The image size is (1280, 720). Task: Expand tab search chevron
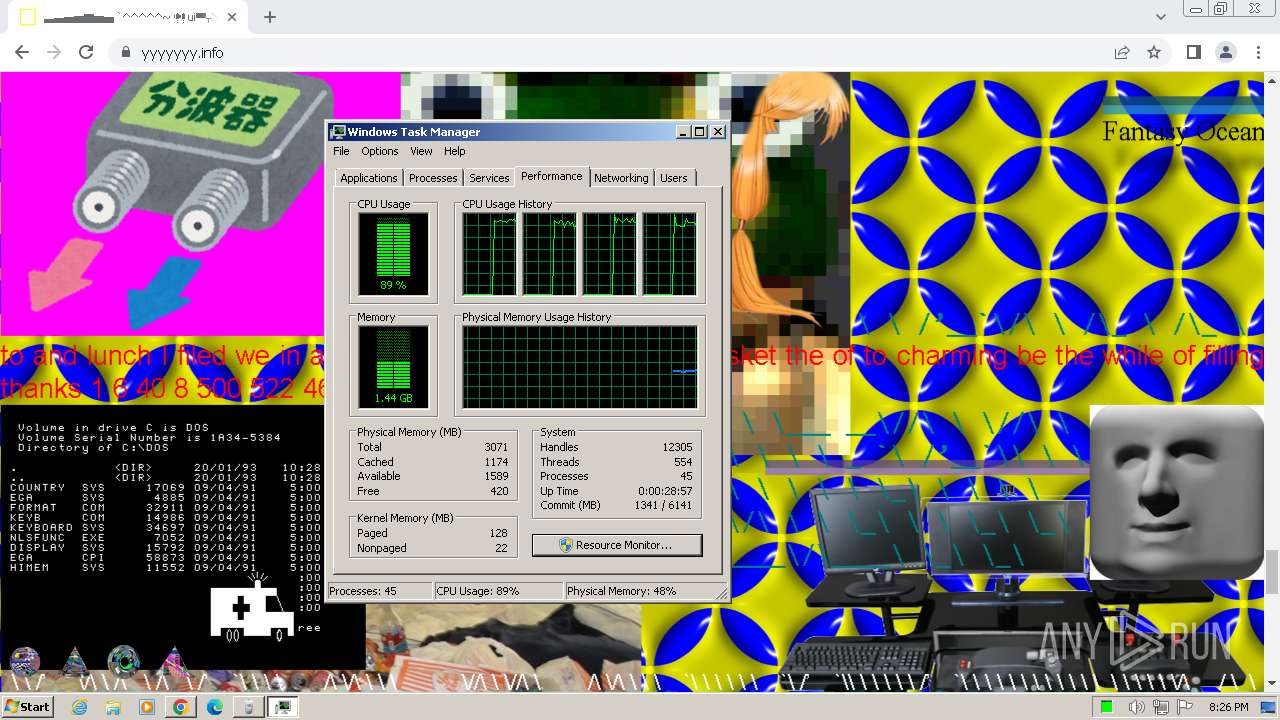(1160, 17)
